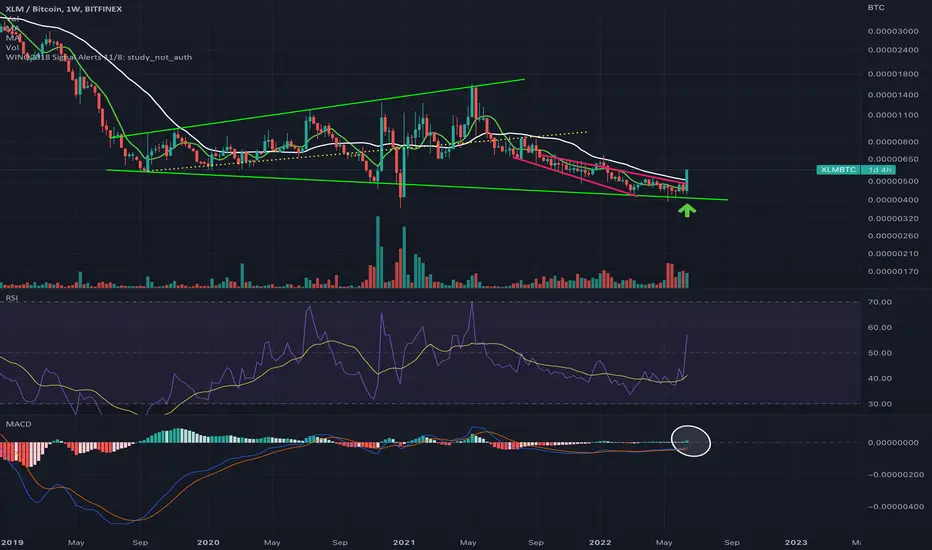Click the XLM / Bitcoin chart title
The image size is (932, 550).
64,9
